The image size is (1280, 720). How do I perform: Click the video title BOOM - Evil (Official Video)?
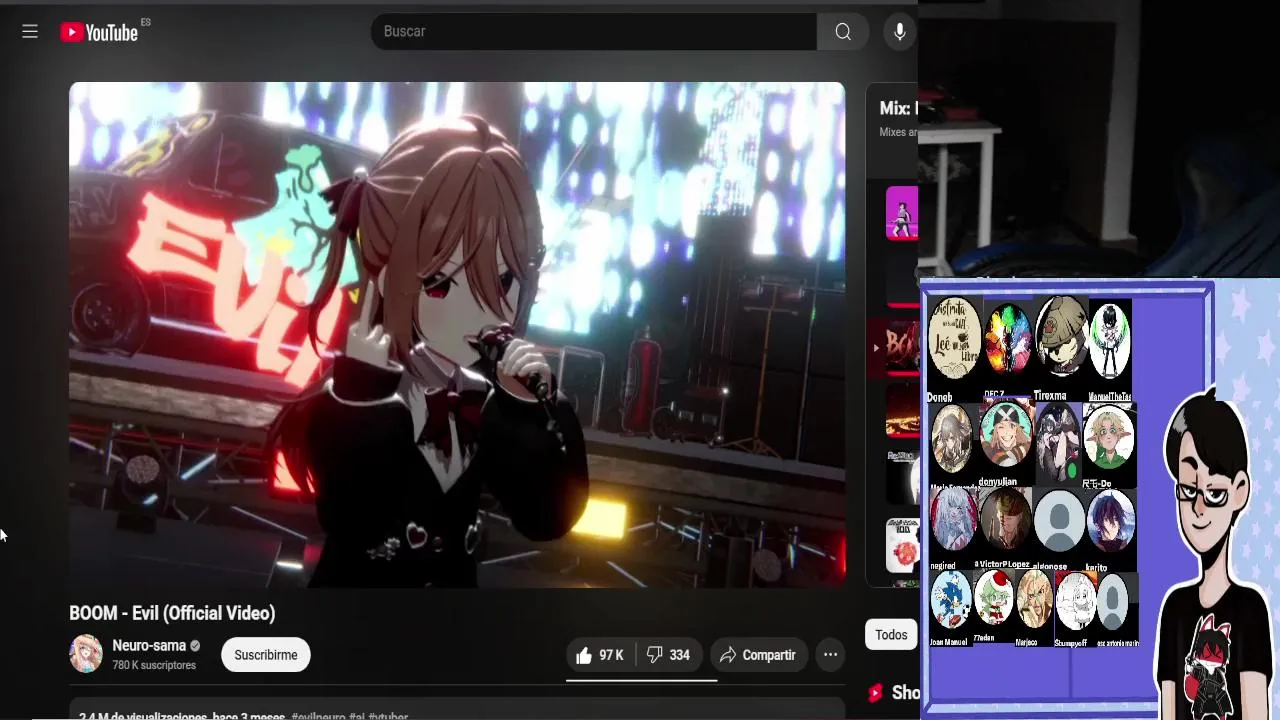coord(172,613)
